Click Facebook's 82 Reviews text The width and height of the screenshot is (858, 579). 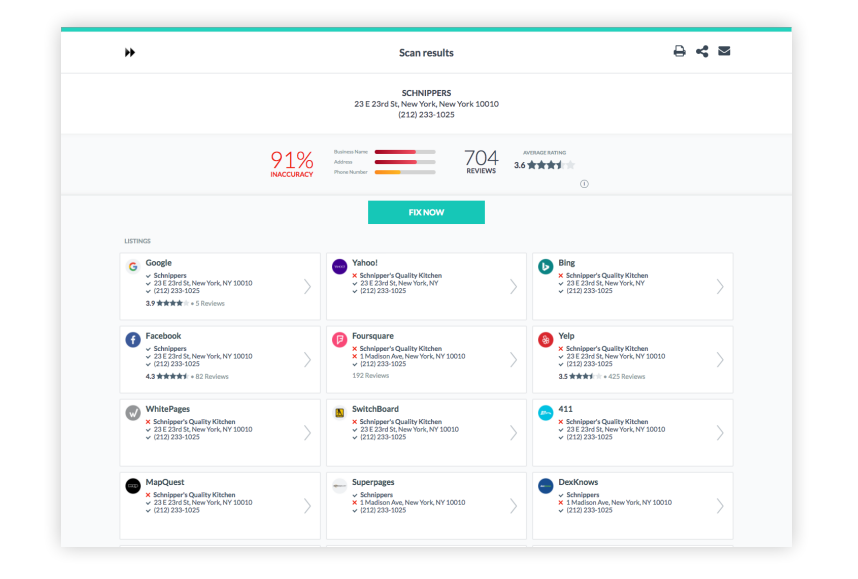(212, 377)
